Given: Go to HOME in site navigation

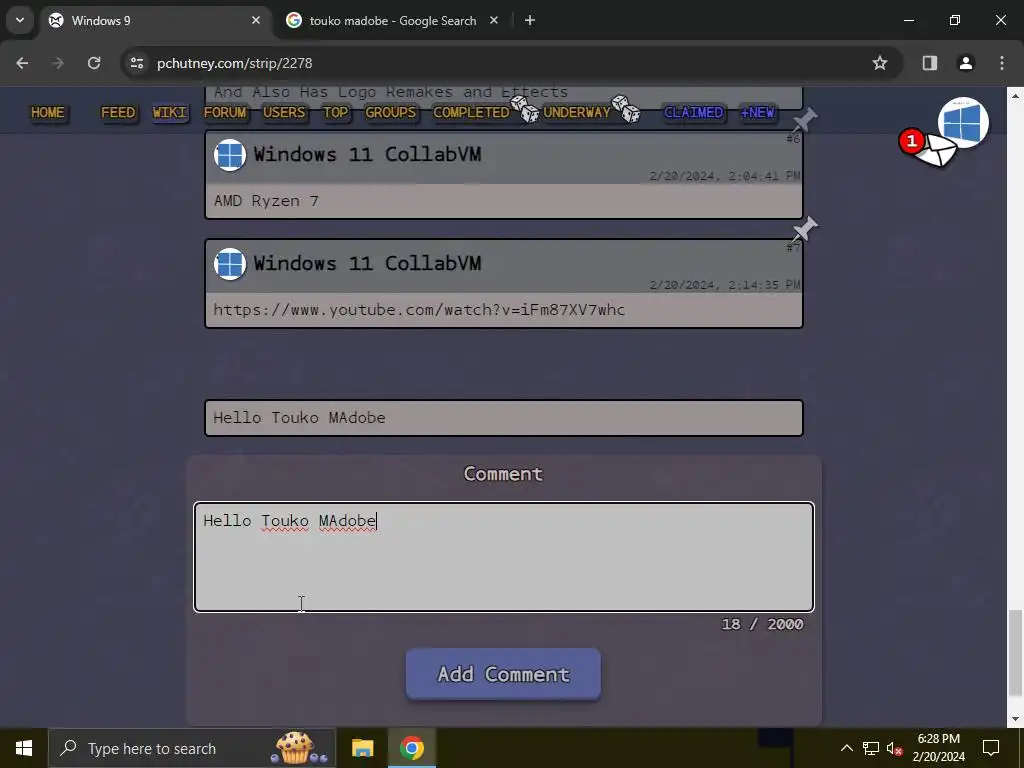Looking at the screenshot, I should 48,112.
